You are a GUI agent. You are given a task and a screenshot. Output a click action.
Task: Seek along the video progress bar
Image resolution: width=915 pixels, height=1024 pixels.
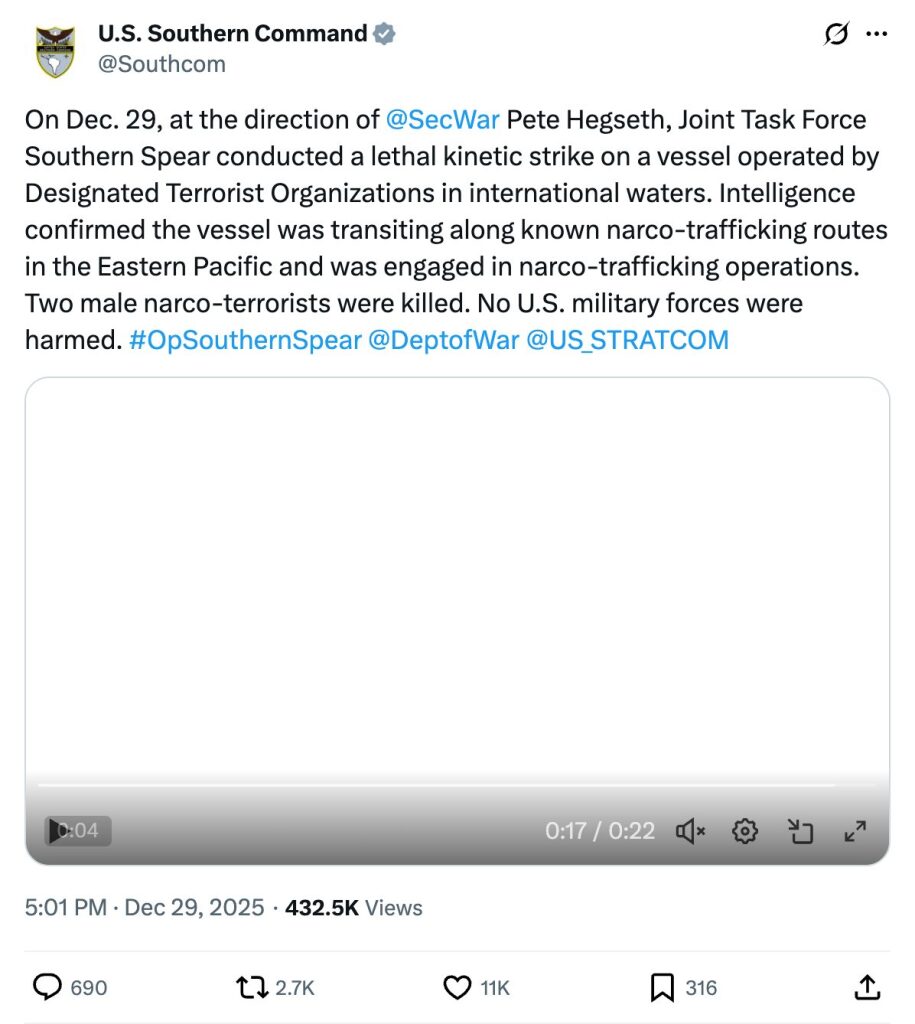click(x=436, y=786)
